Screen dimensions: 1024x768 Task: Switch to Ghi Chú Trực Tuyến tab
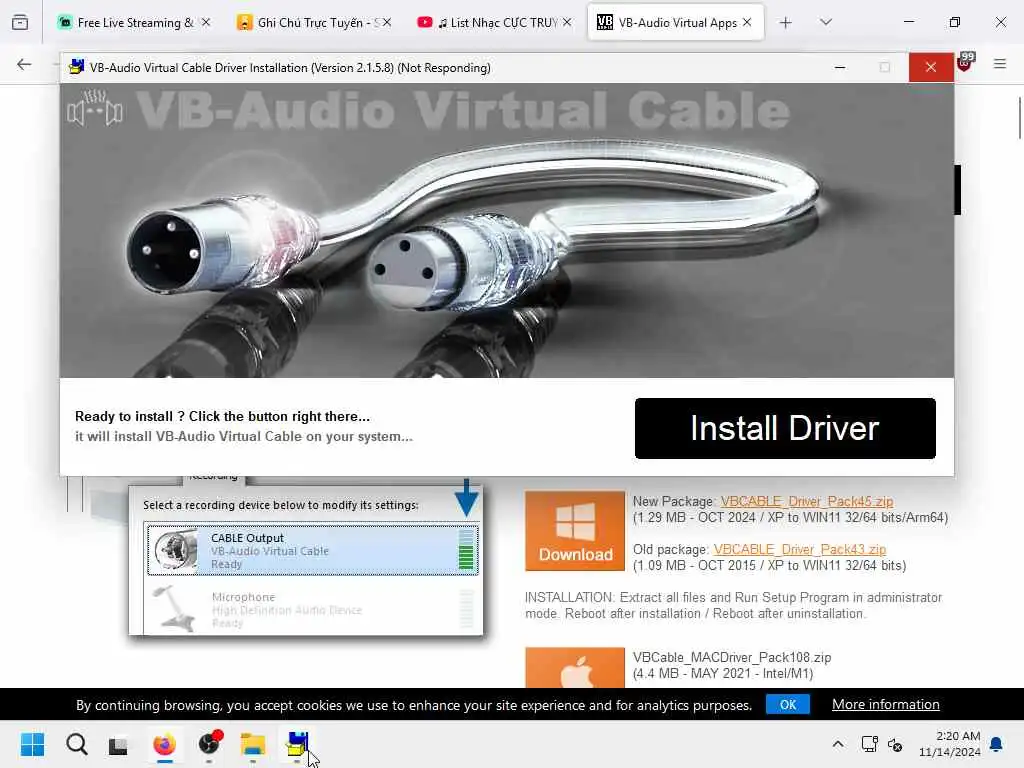(318, 22)
